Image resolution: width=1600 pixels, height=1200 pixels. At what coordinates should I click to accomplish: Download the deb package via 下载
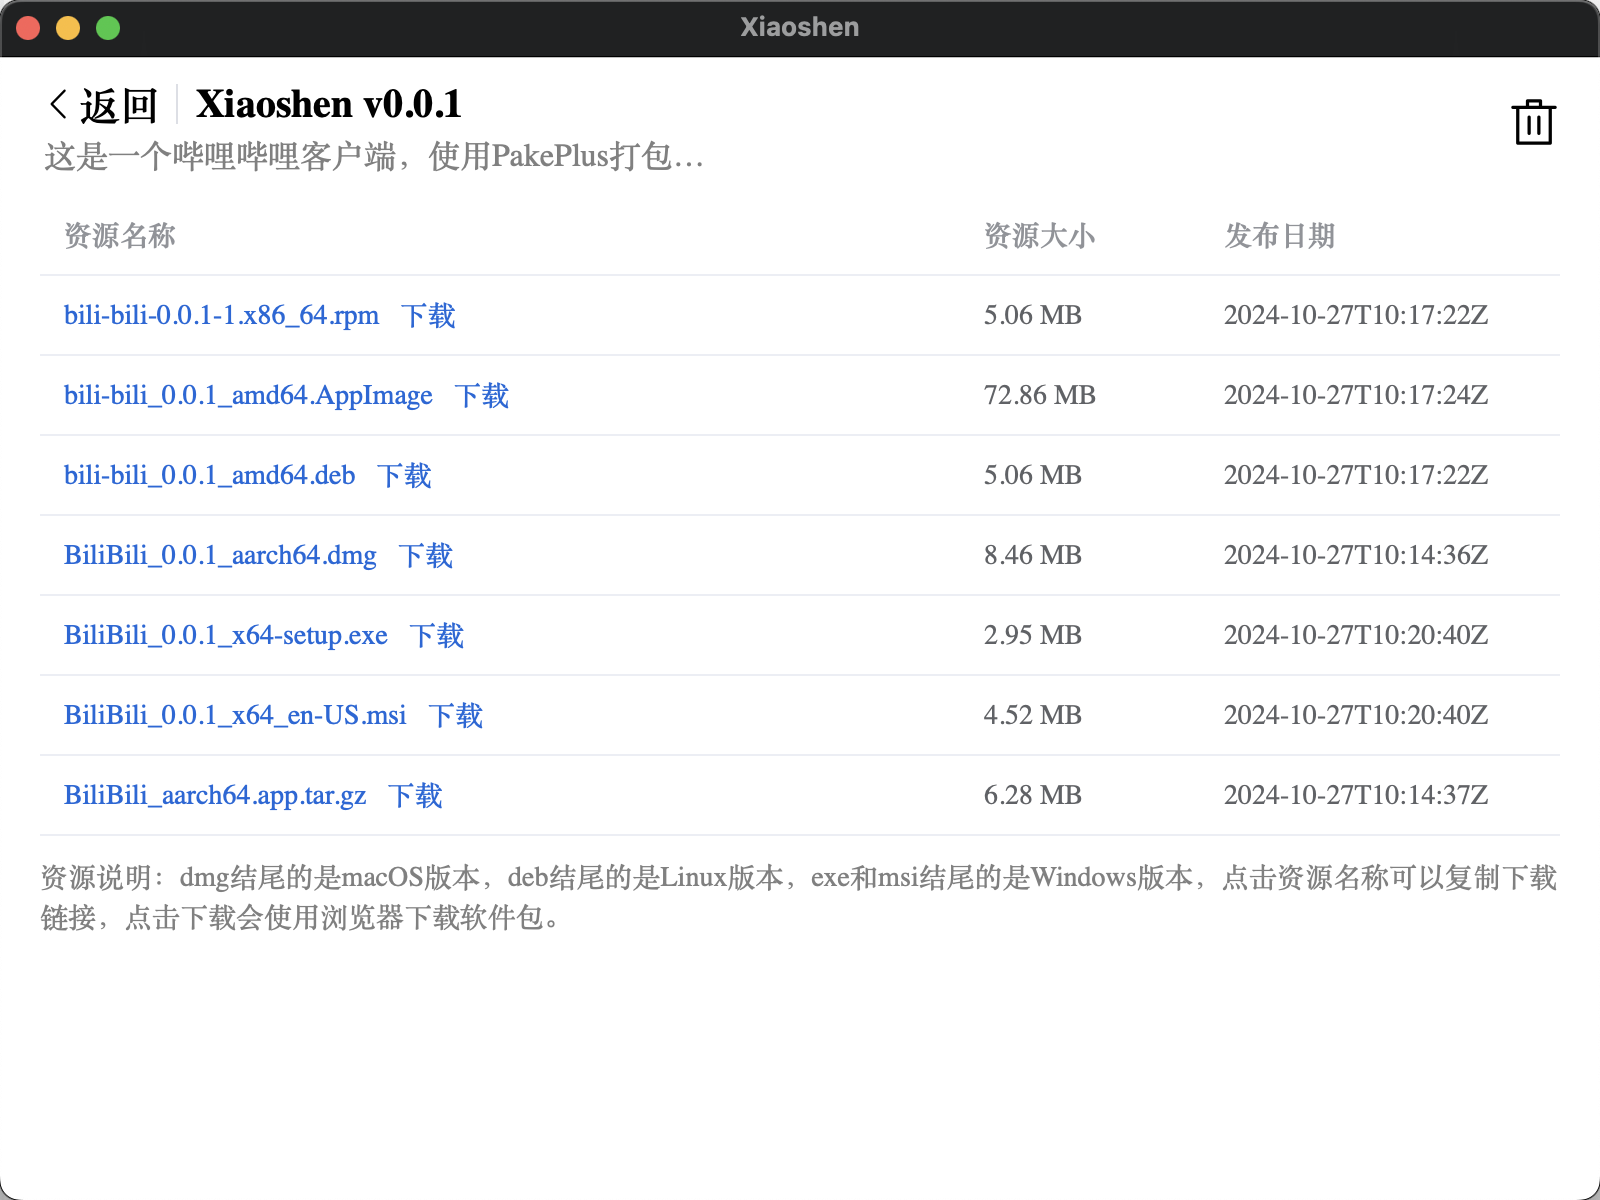405,475
